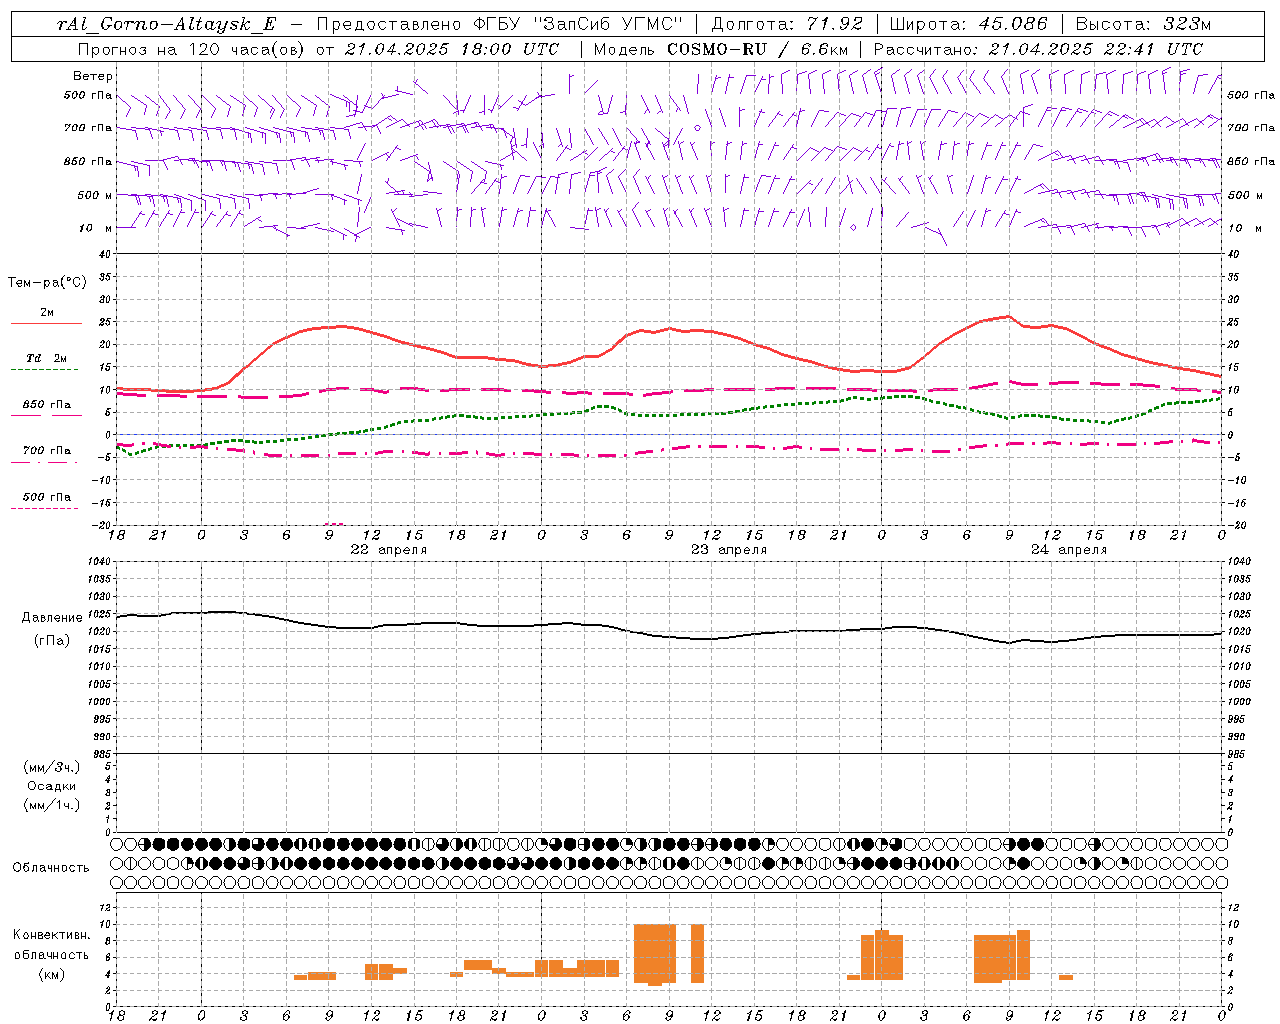Click the (гПа) unit label under Давление

[x=52, y=641]
